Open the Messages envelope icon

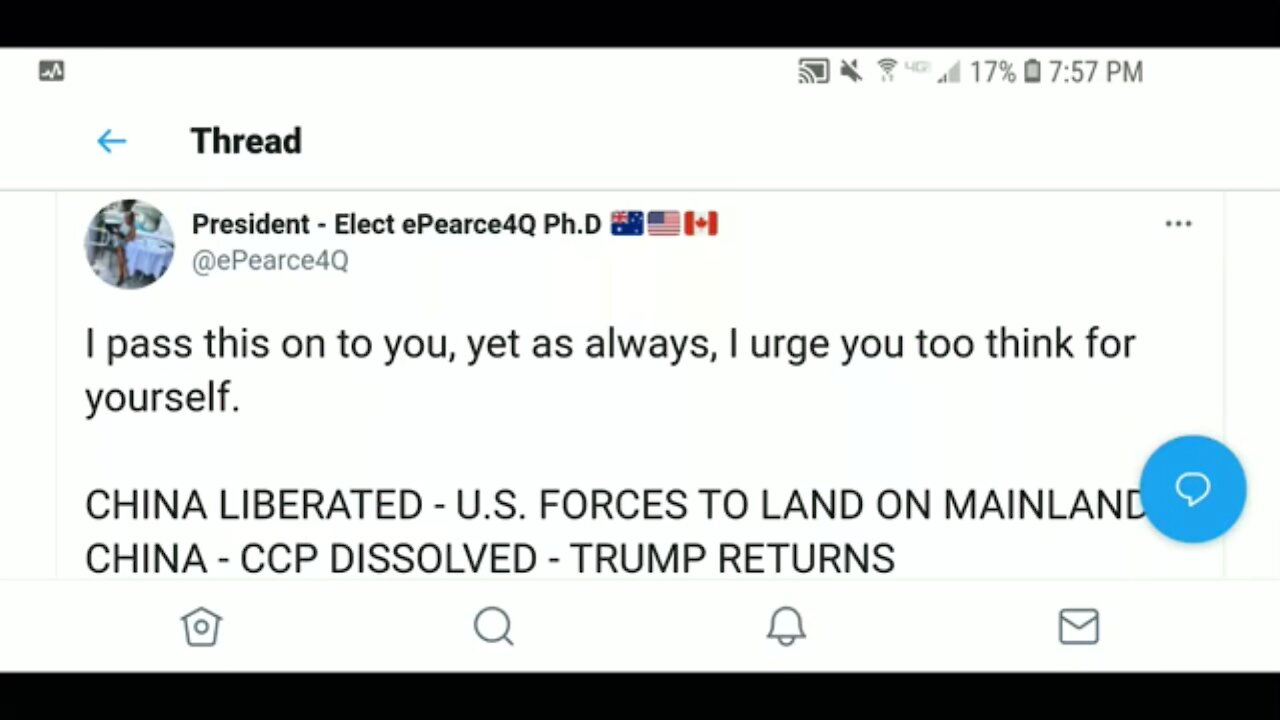tap(1078, 627)
